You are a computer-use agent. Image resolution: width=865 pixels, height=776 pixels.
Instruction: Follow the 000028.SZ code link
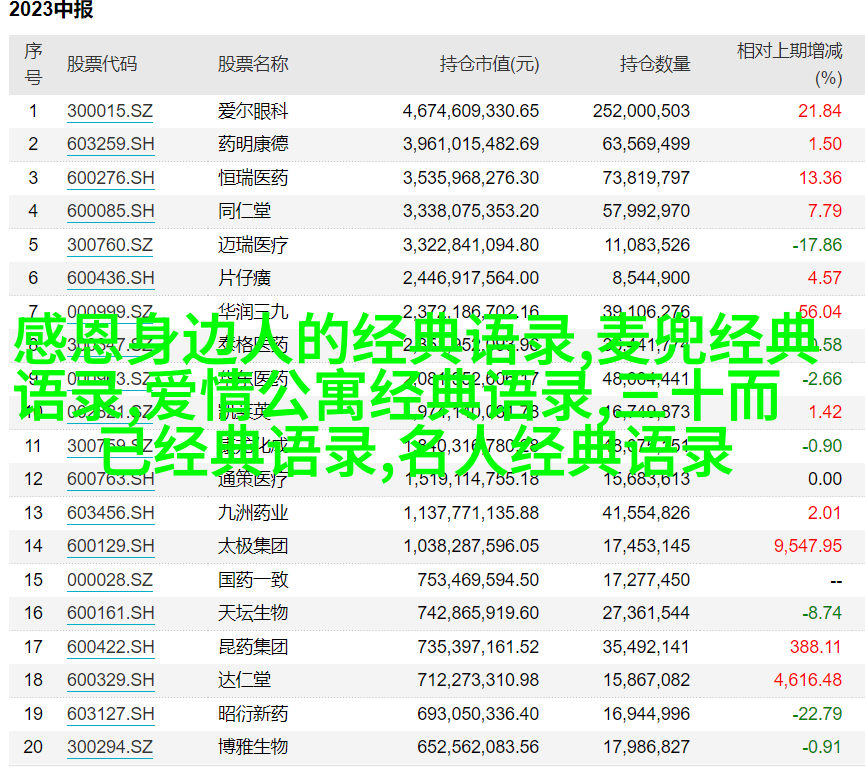click(x=110, y=580)
